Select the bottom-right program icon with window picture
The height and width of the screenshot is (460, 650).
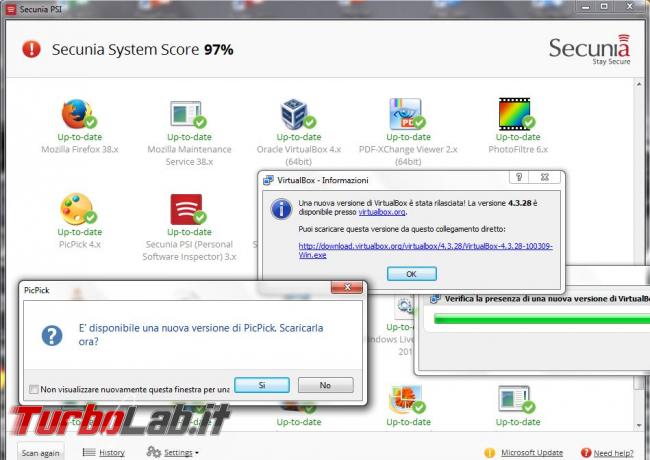pos(517,399)
